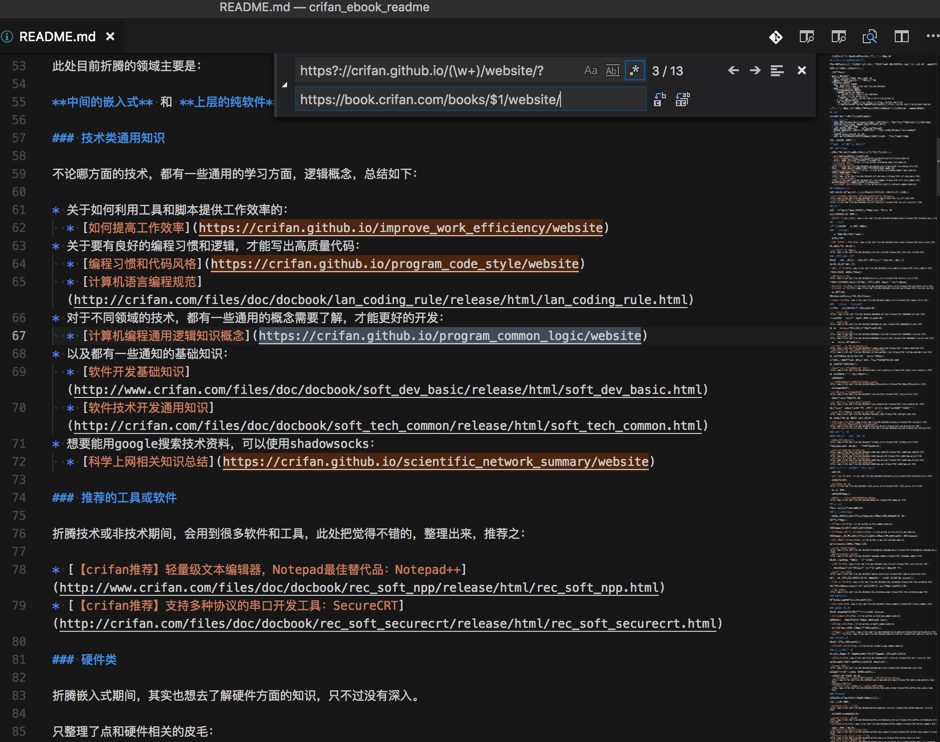Click the '### 推荐的工具或软件' heading
Screen dimensions: 940x742
(115, 497)
